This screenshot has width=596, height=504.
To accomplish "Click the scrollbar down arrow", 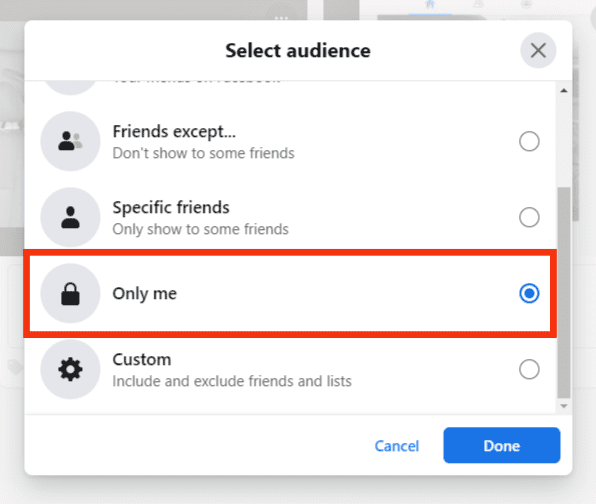I will (x=564, y=406).
